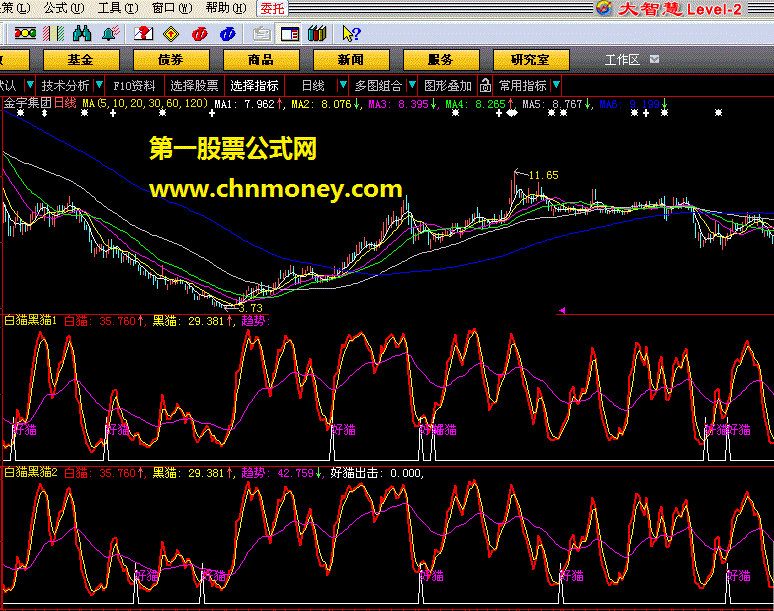774x611 pixels.
Task: Expand the 多图组合 dropdown arrow
Action: pos(412,85)
